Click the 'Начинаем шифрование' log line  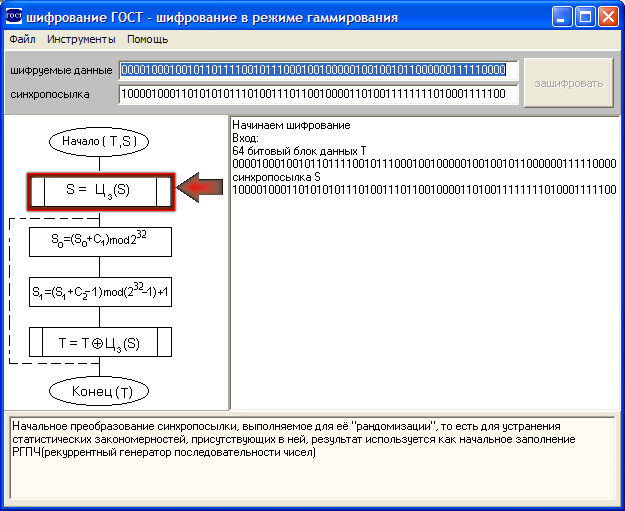point(291,125)
